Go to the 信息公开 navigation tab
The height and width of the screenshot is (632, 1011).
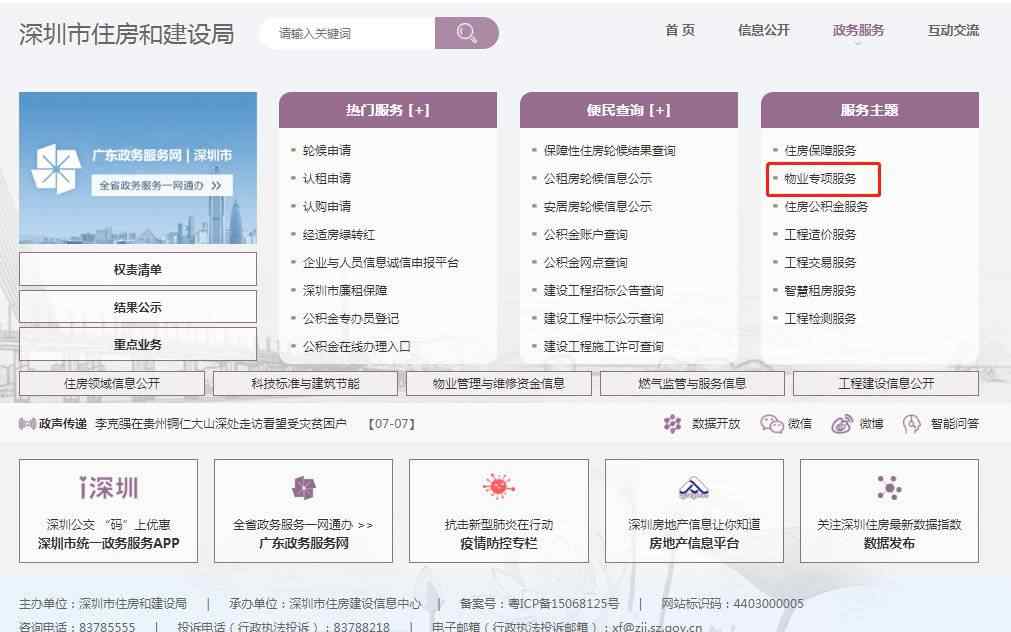point(763,30)
